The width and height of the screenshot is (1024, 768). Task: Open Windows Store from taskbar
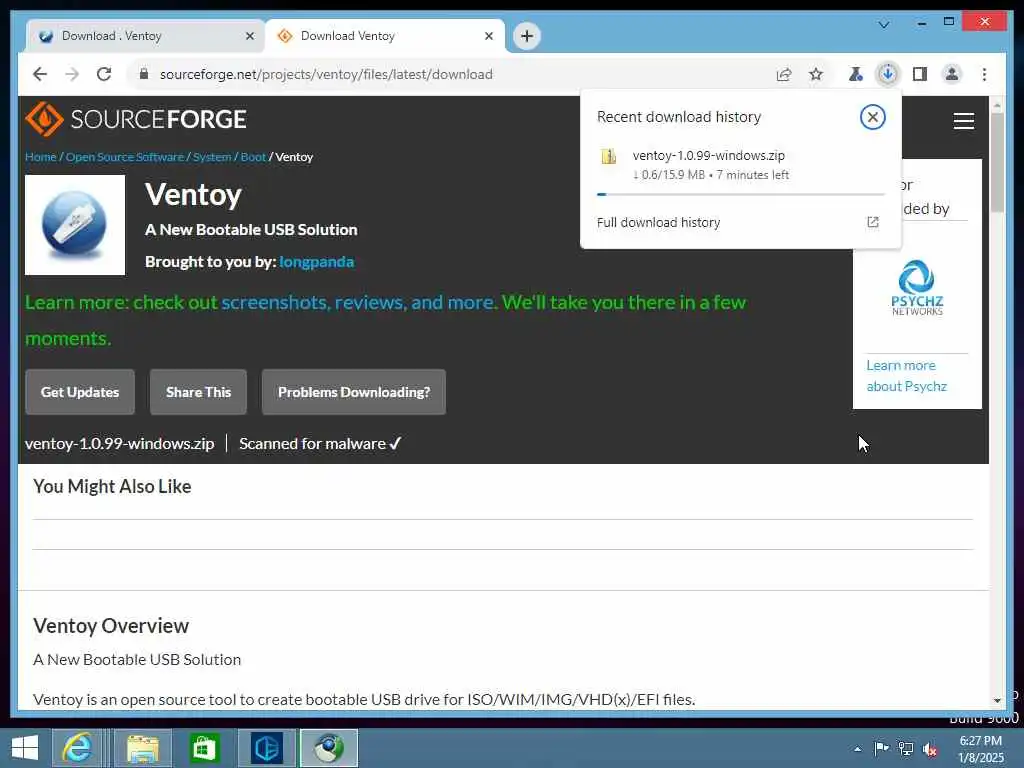pyautogui.click(x=204, y=748)
